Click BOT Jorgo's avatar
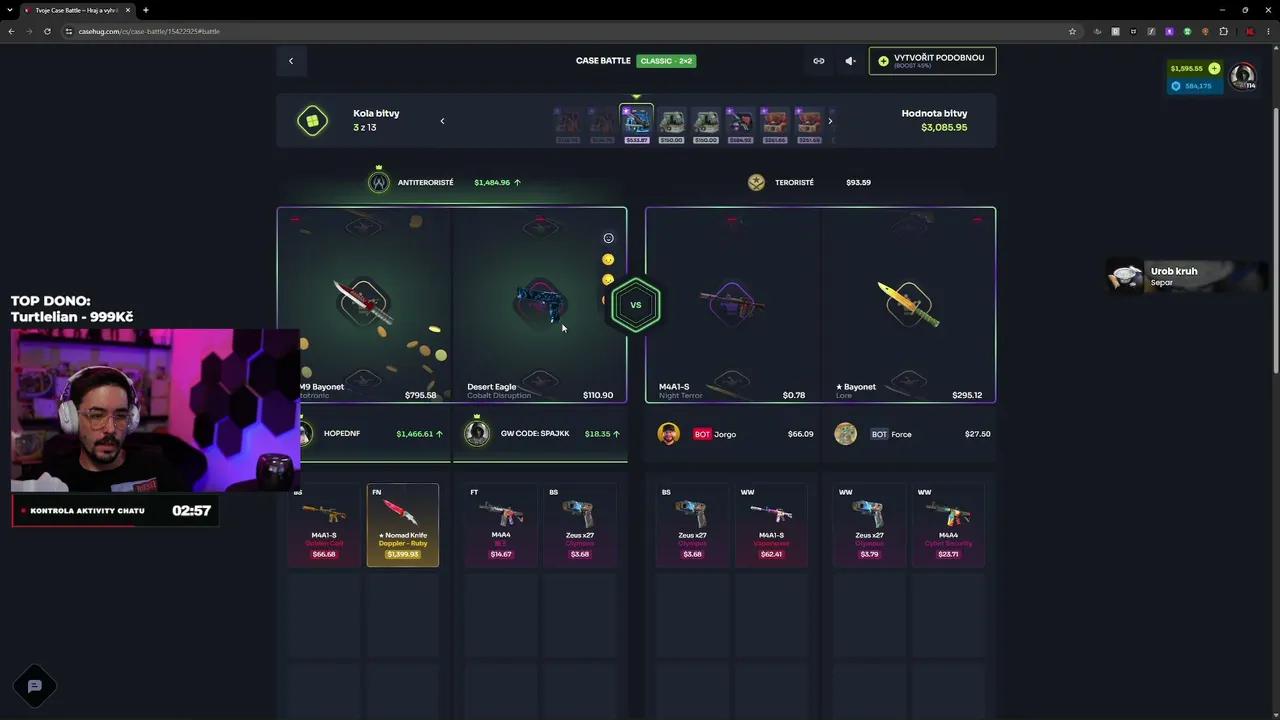The height and width of the screenshot is (720, 1280). [x=669, y=434]
